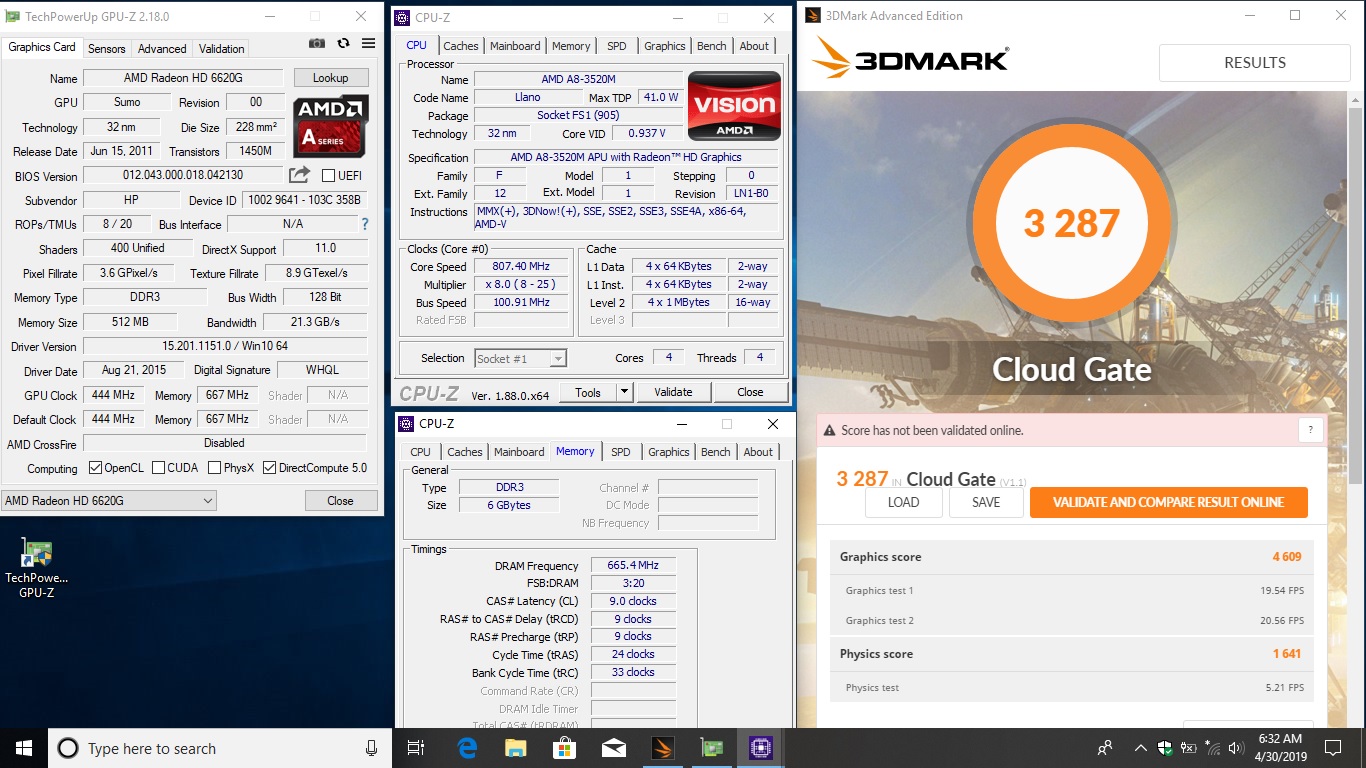Toggle the DirectCompute 5.0 checkbox
This screenshot has width=1366, height=768.
click(x=270, y=468)
